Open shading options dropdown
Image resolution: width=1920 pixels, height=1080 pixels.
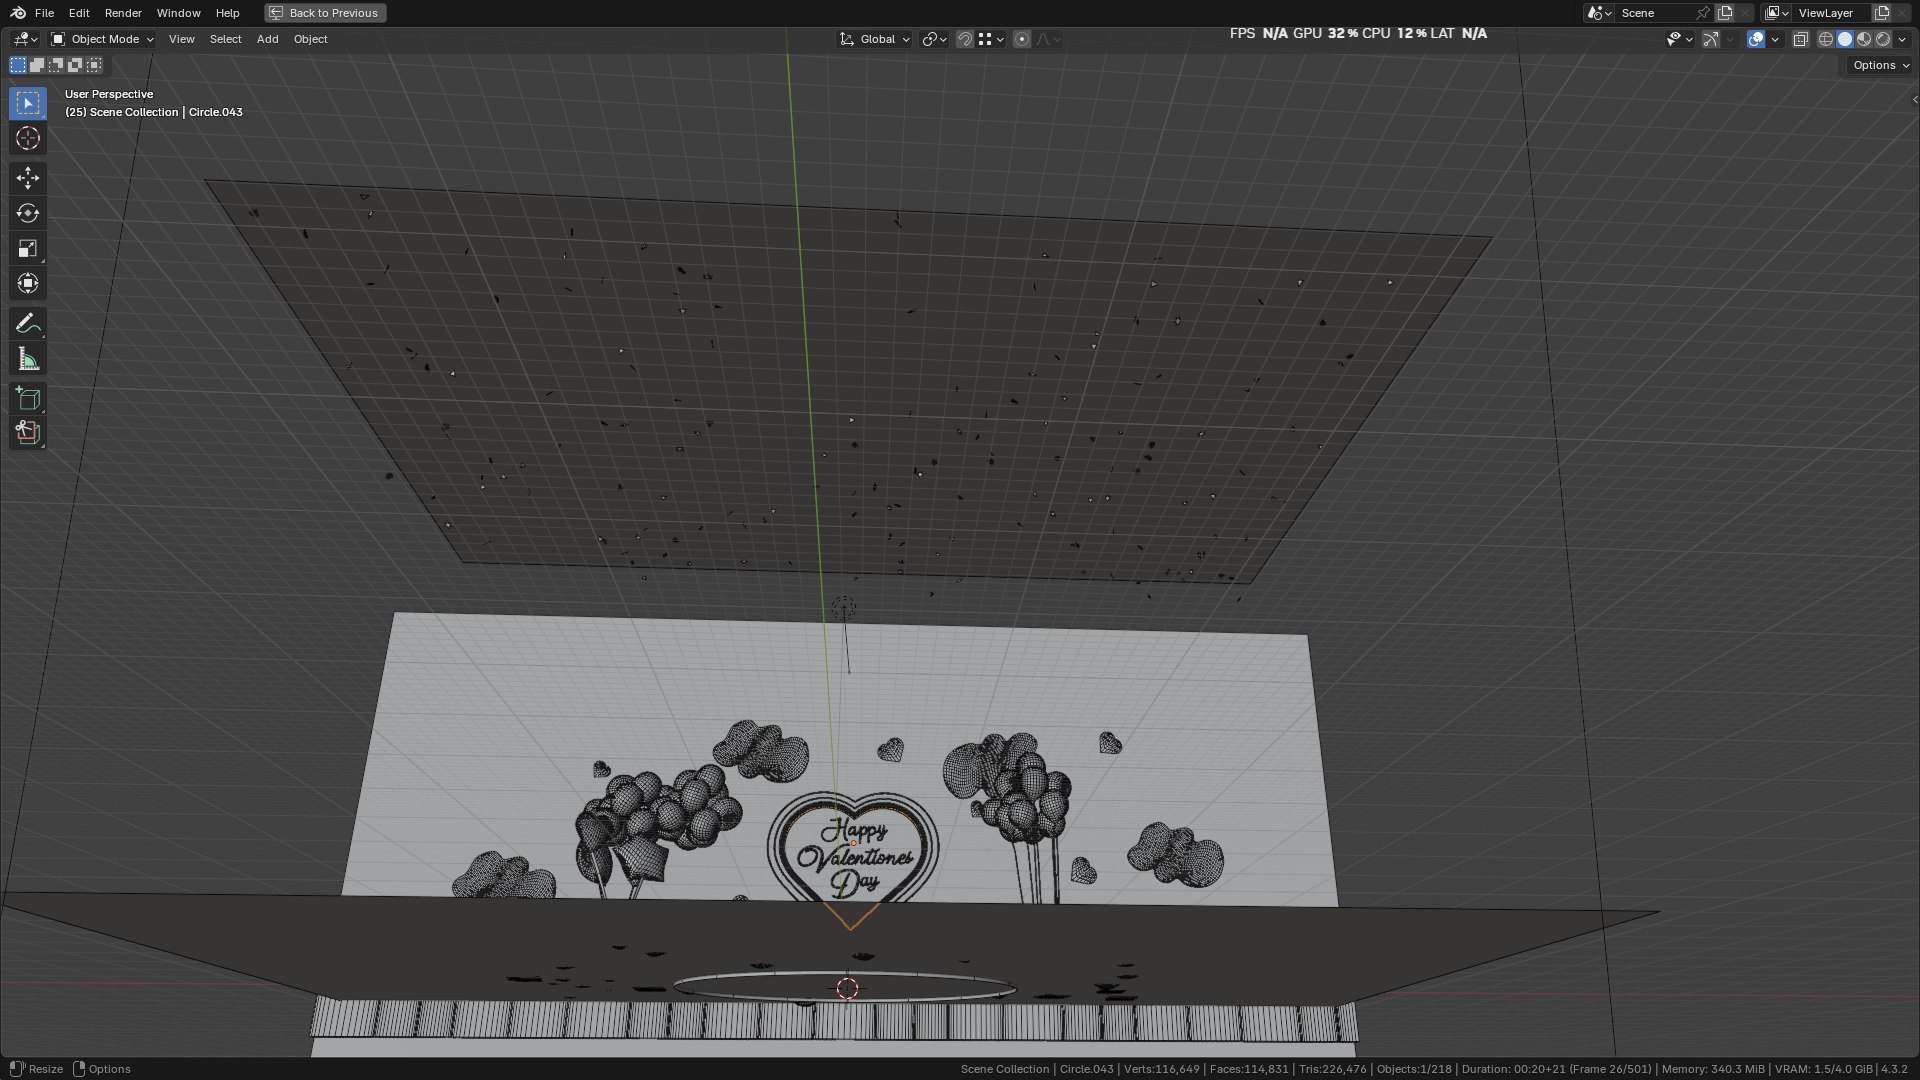click(x=1902, y=39)
